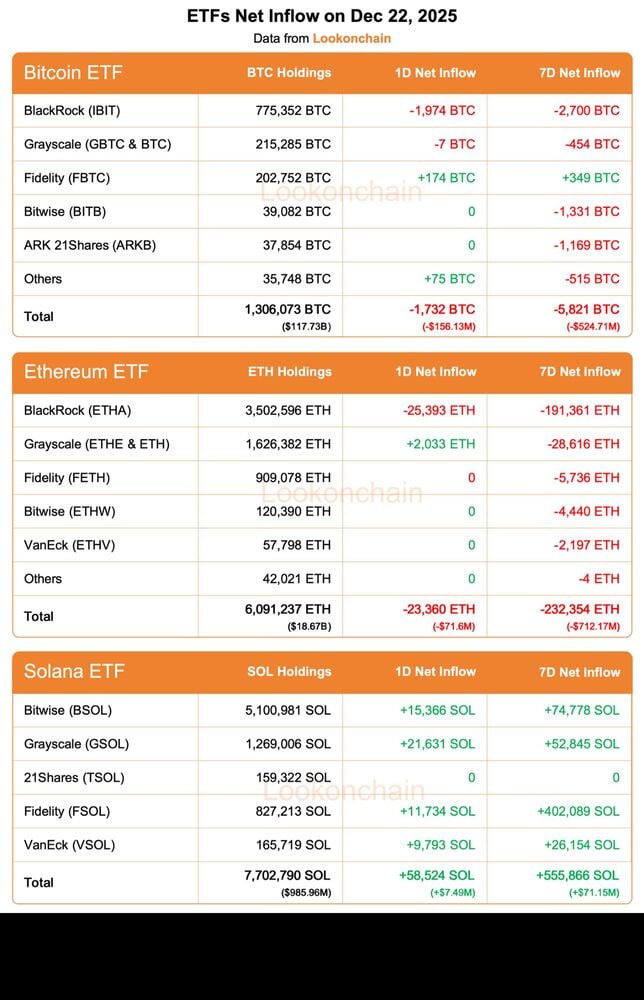Click the Lookonchain source link
The height and width of the screenshot is (1000, 644).
pos(351,38)
